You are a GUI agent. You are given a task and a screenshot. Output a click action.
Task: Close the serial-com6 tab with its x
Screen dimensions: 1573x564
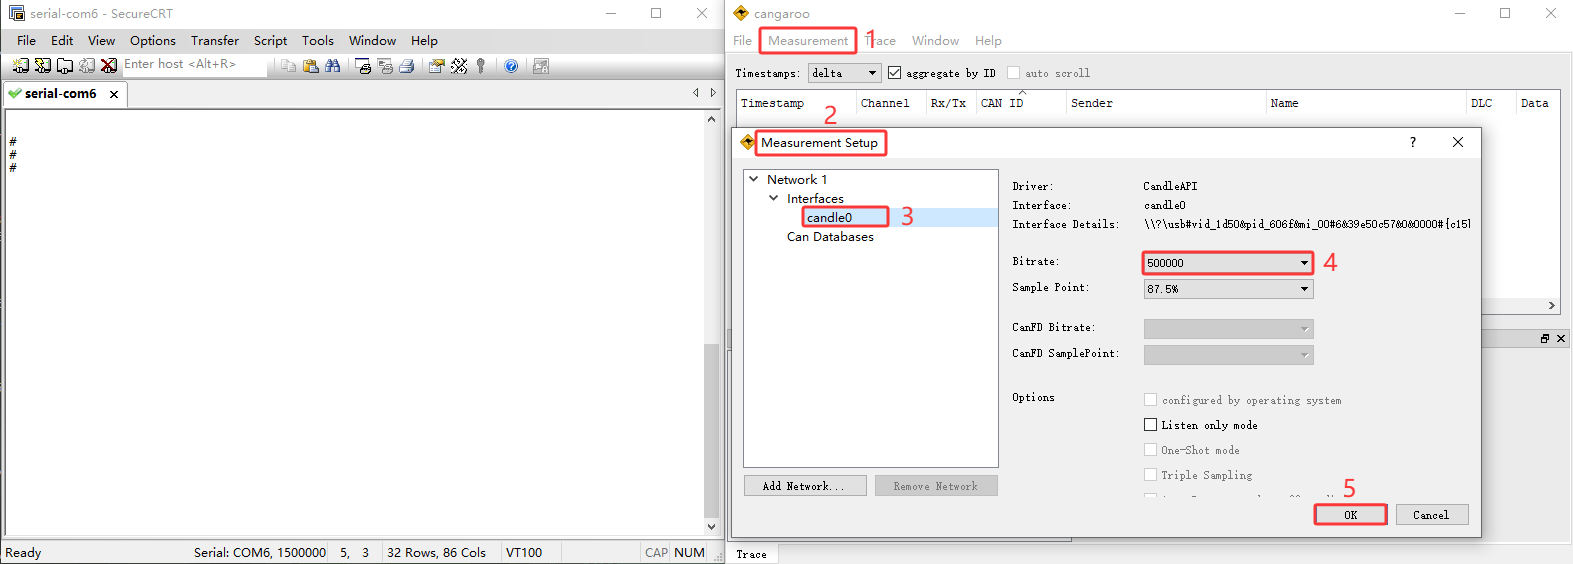click(x=114, y=94)
